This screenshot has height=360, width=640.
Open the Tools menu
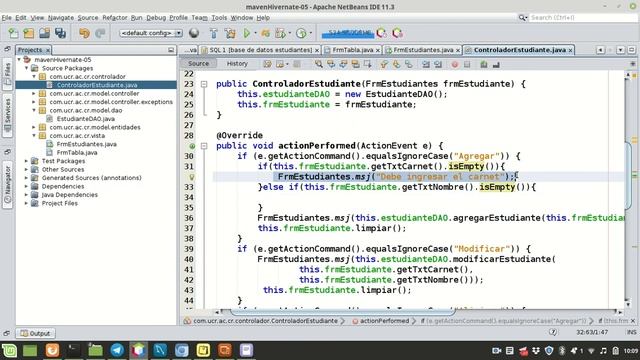[x=219, y=18]
